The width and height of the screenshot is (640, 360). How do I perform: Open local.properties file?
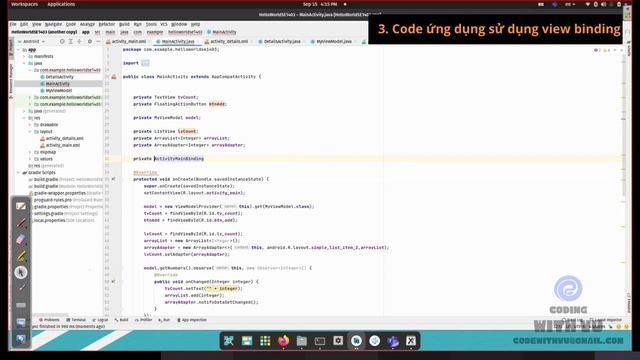point(49,220)
